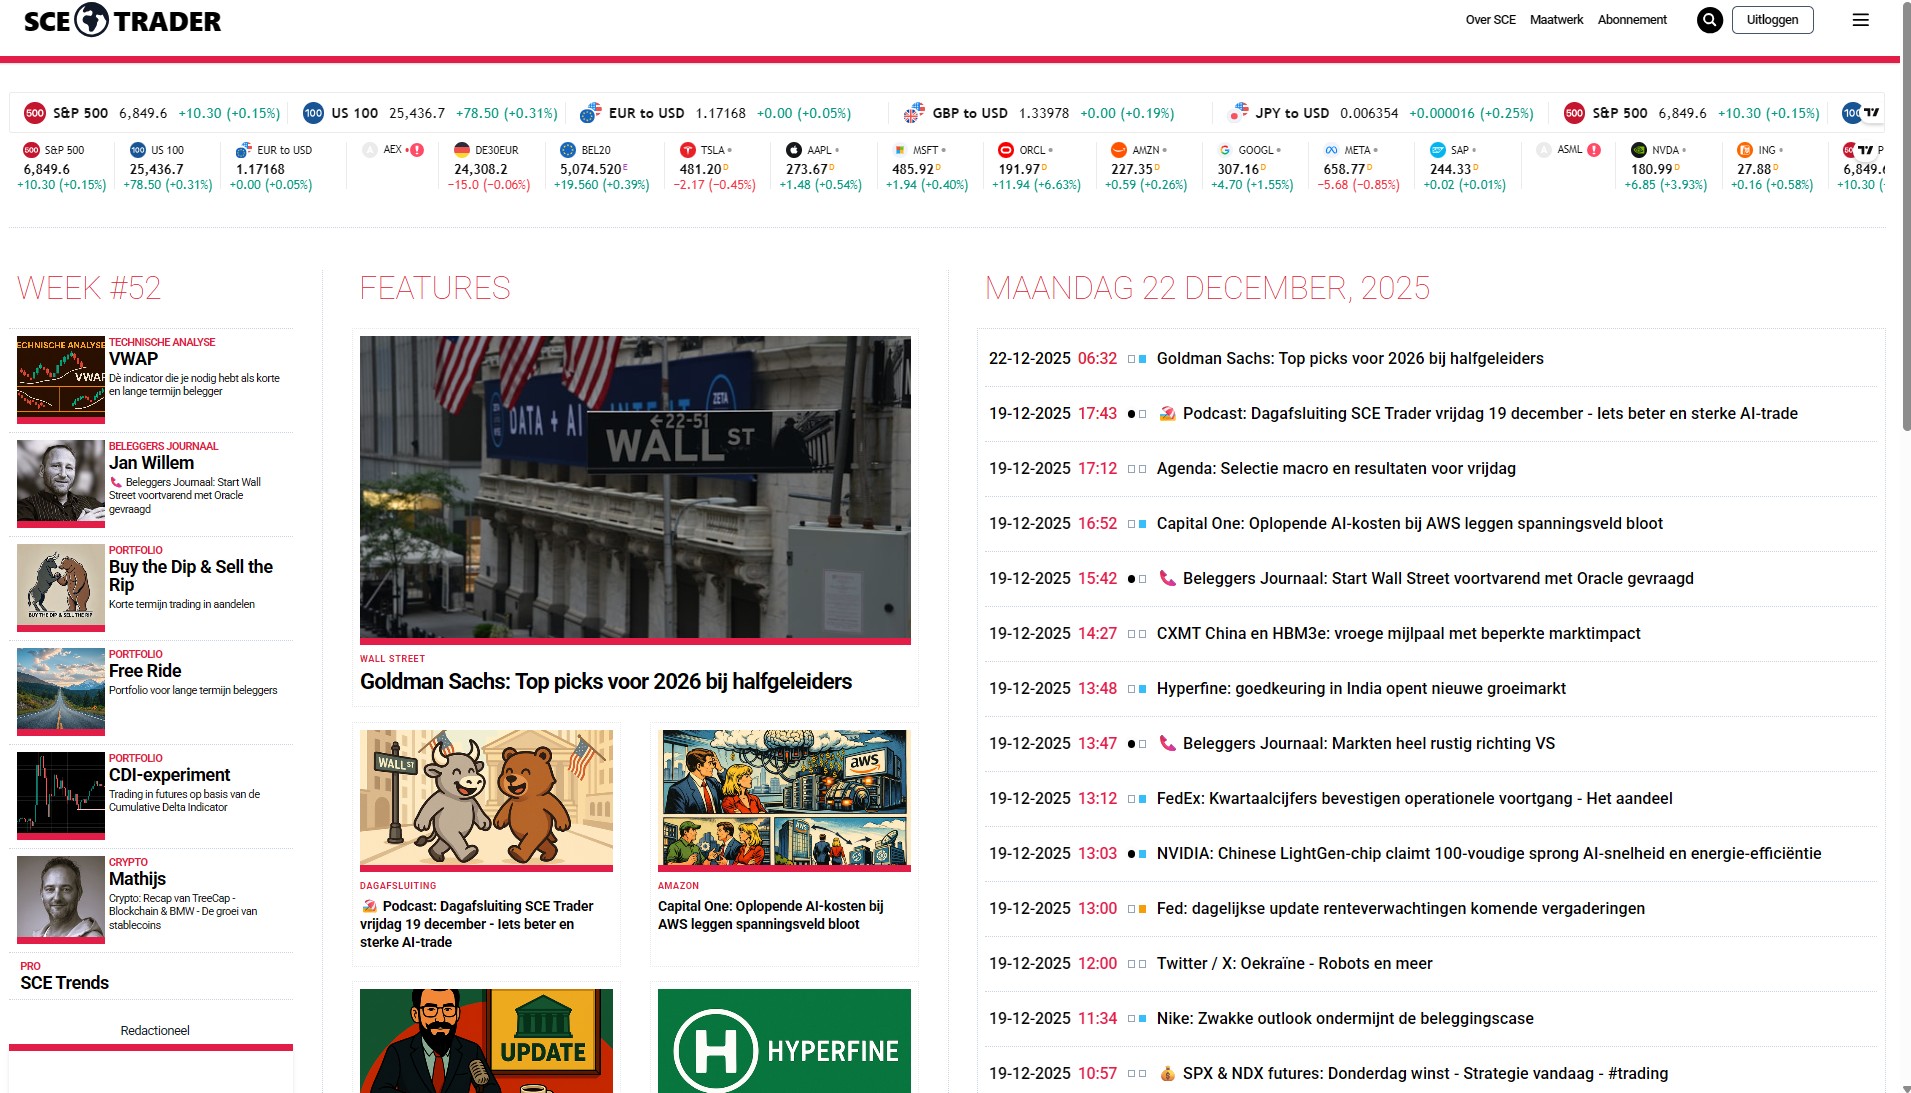1911x1093 pixels.
Task: Click the AMAZON category label
Action: click(x=678, y=886)
